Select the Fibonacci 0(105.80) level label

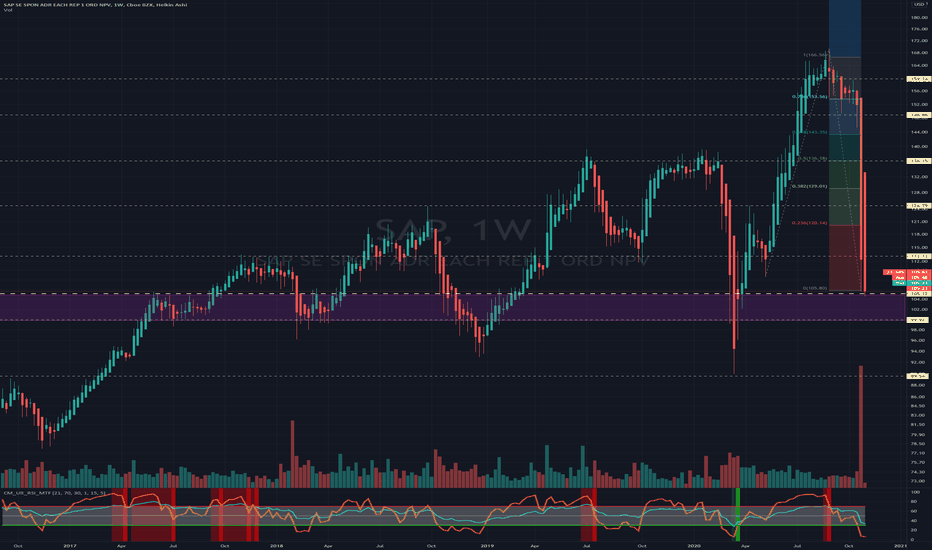pyautogui.click(x=815, y=288)
